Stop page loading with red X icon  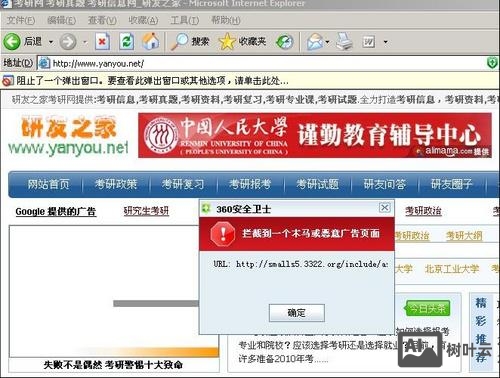click(102, 42)
